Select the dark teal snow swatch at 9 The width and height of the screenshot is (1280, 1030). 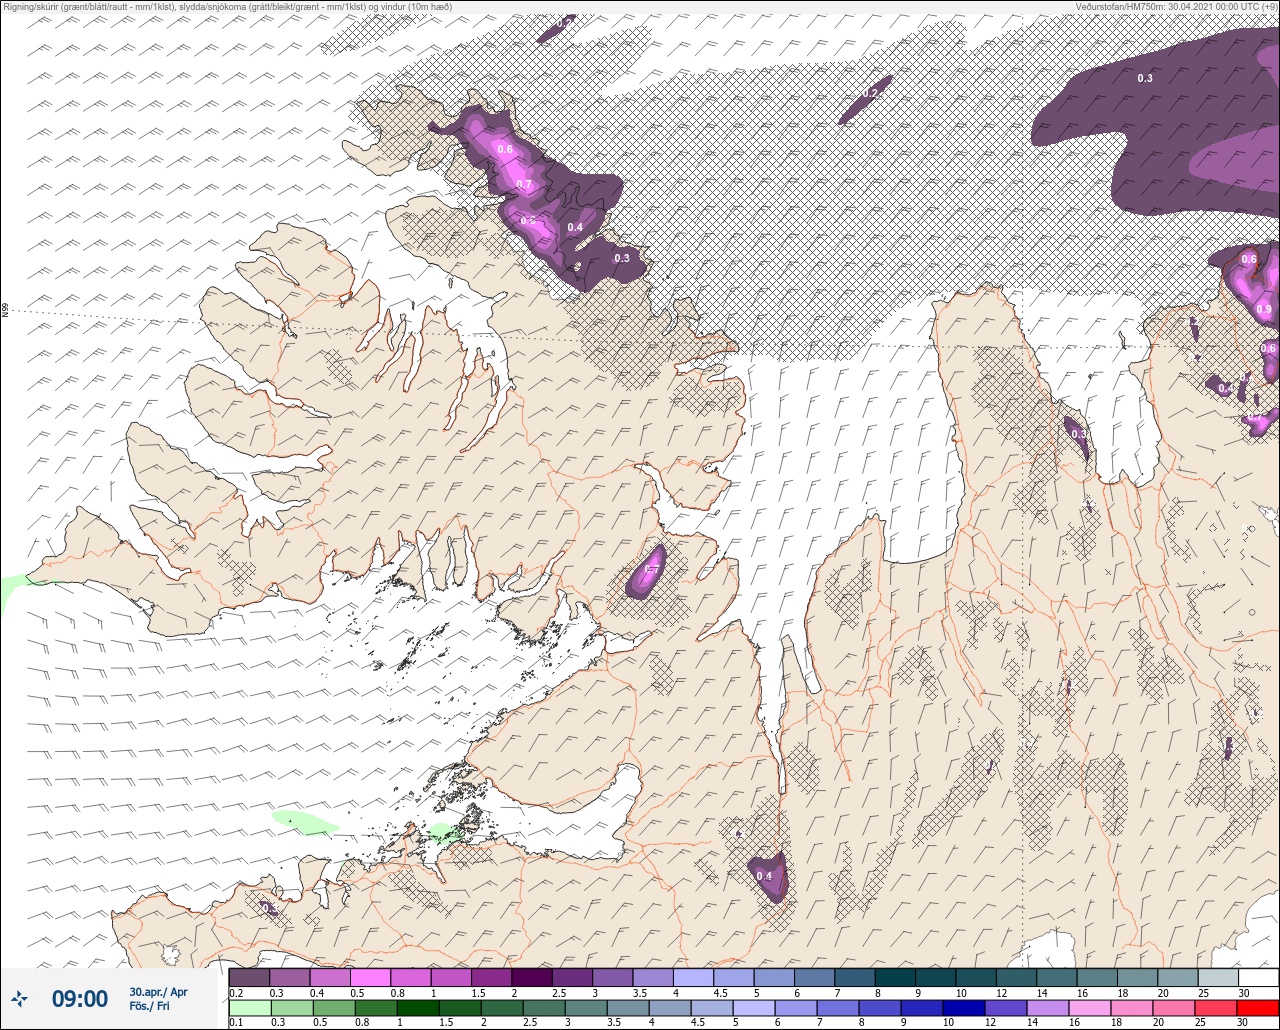[935, 977]
